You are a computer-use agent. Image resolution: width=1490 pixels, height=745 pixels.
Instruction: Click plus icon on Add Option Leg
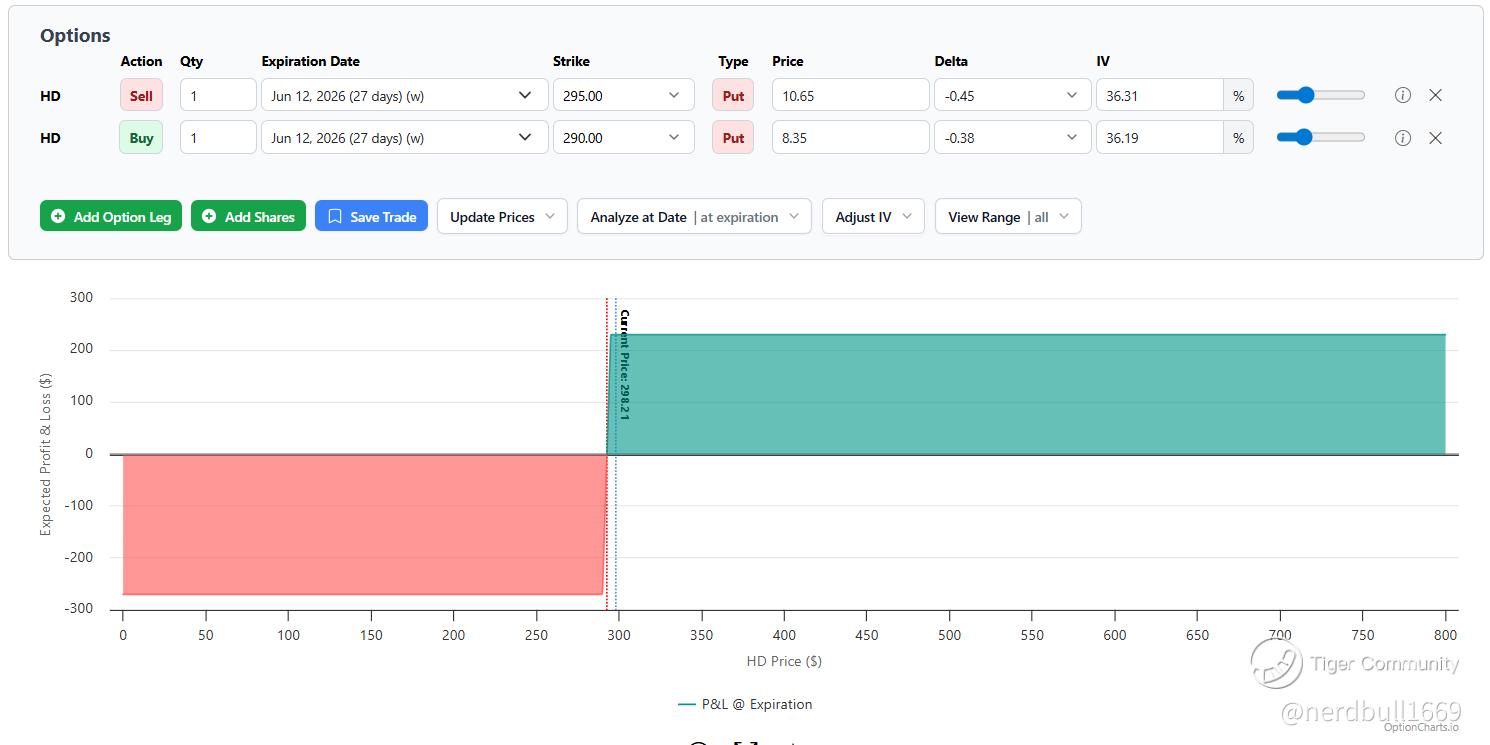click(x=58, y=216)
